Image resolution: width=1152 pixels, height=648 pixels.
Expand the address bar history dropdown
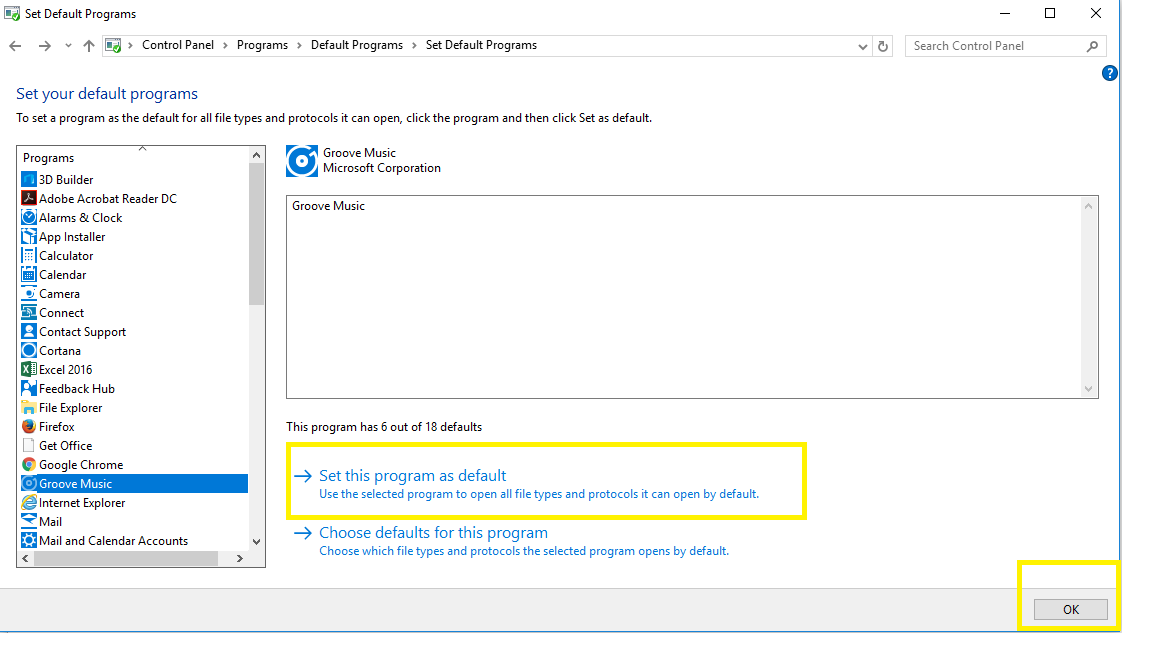pos(863,46)
